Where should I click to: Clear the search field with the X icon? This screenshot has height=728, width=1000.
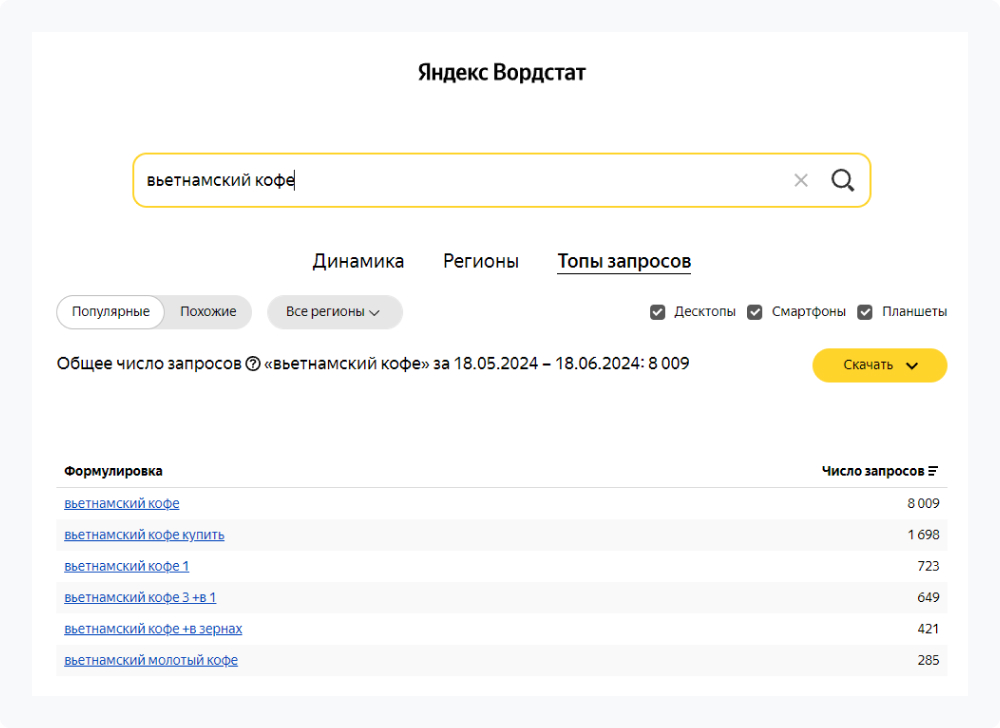point(801,180)
